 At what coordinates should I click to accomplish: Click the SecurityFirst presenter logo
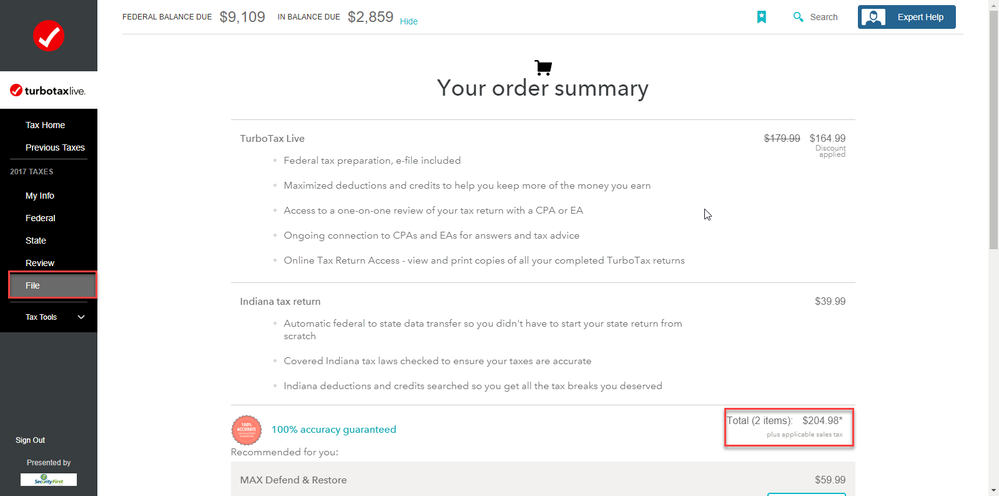click(x=48, y=480)
